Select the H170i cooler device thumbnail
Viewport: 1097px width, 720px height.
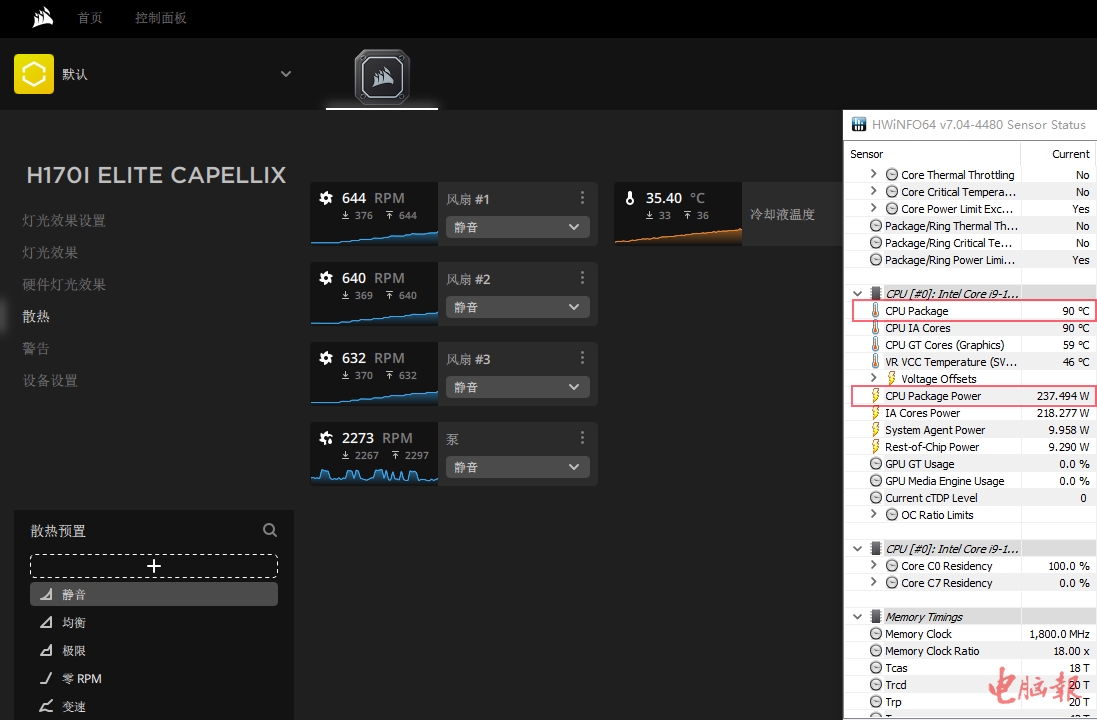(x=382, y=77)
